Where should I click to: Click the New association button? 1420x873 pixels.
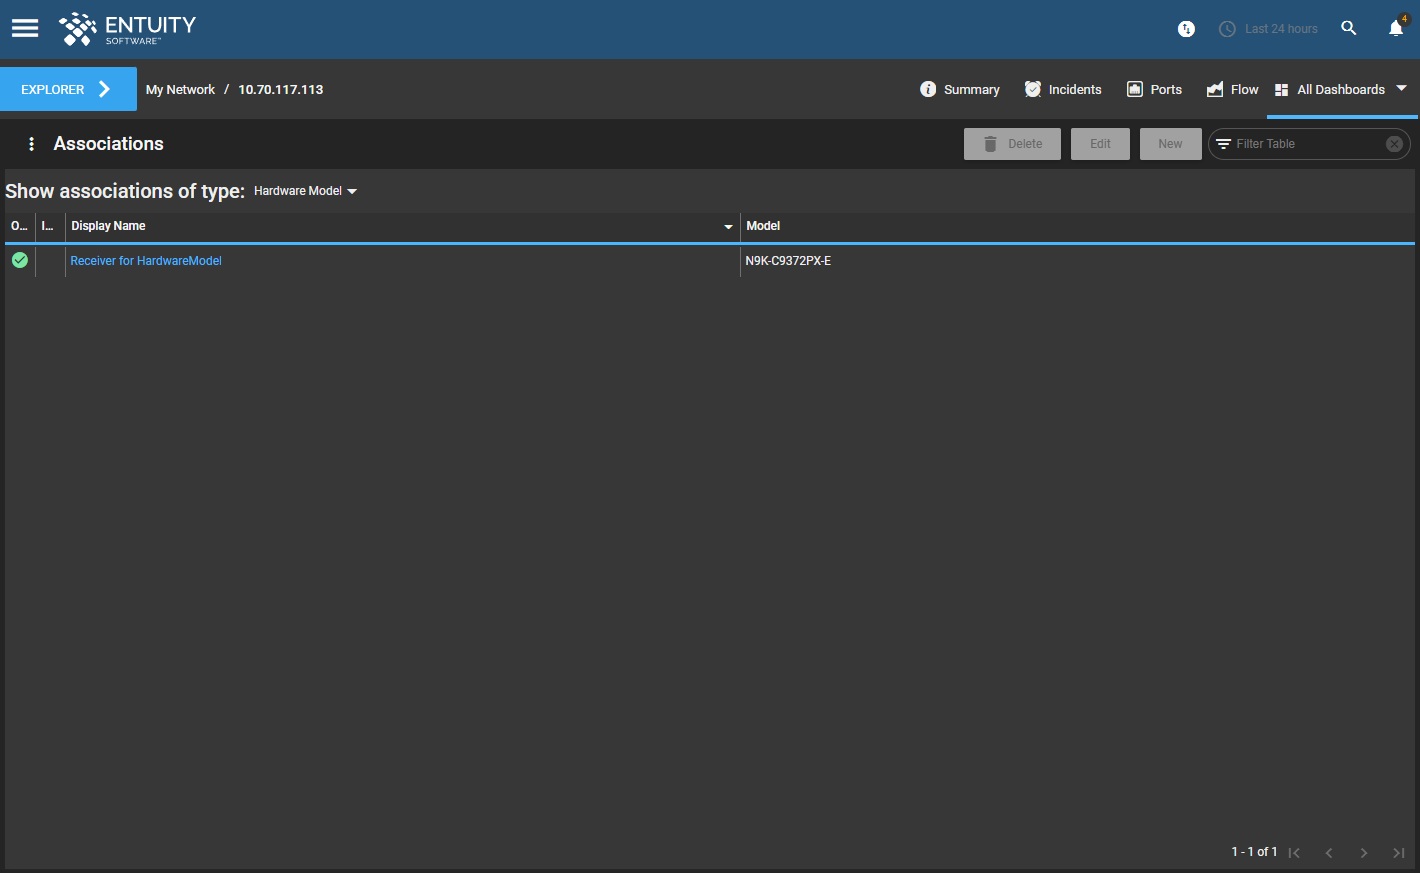tap(1170, 144)
